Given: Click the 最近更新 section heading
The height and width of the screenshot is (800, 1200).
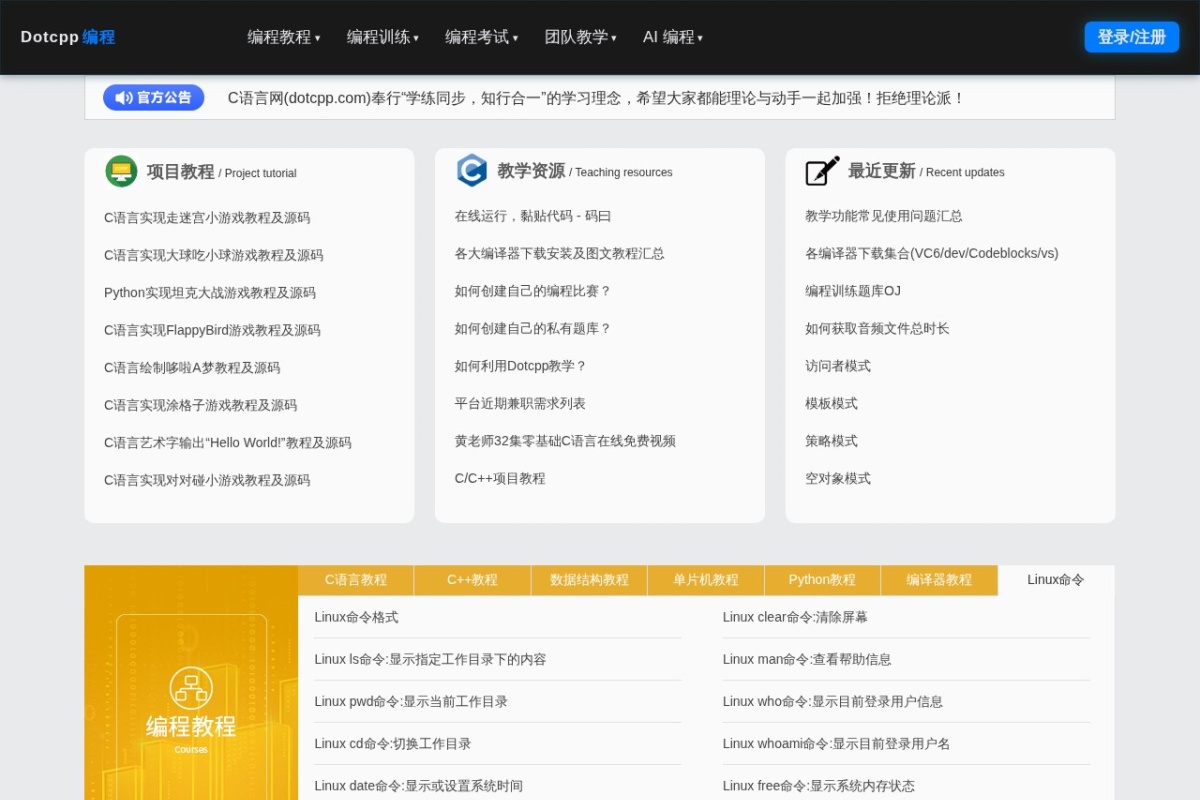Looking at the screenshot, I should [x=882, y=171].
